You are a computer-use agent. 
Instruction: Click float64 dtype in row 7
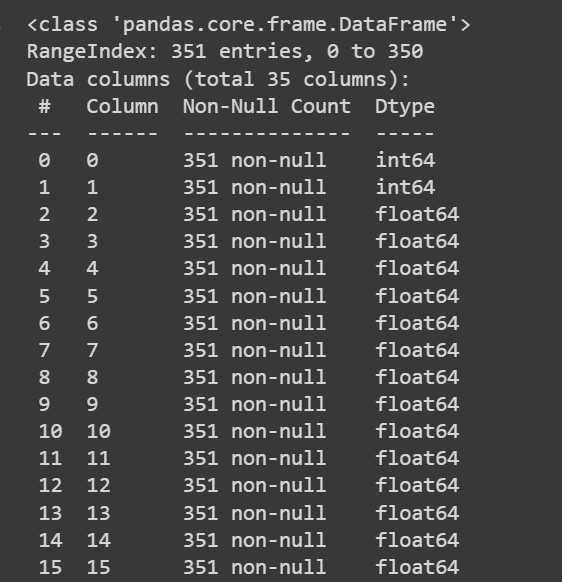pyautogui.click(x=417, y=350)
